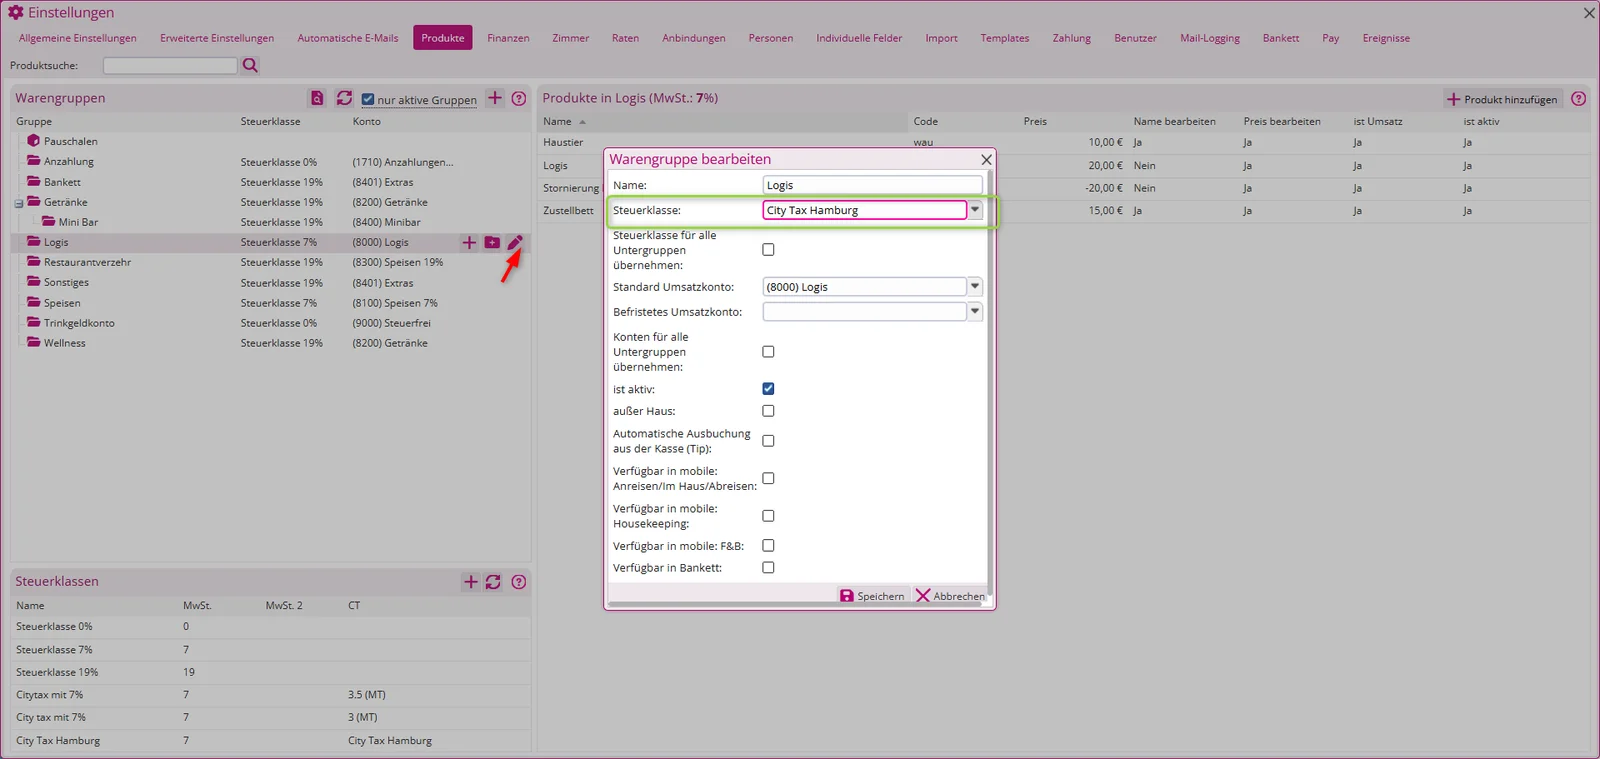Click the Name field containing Logis

tap(872, 185)
